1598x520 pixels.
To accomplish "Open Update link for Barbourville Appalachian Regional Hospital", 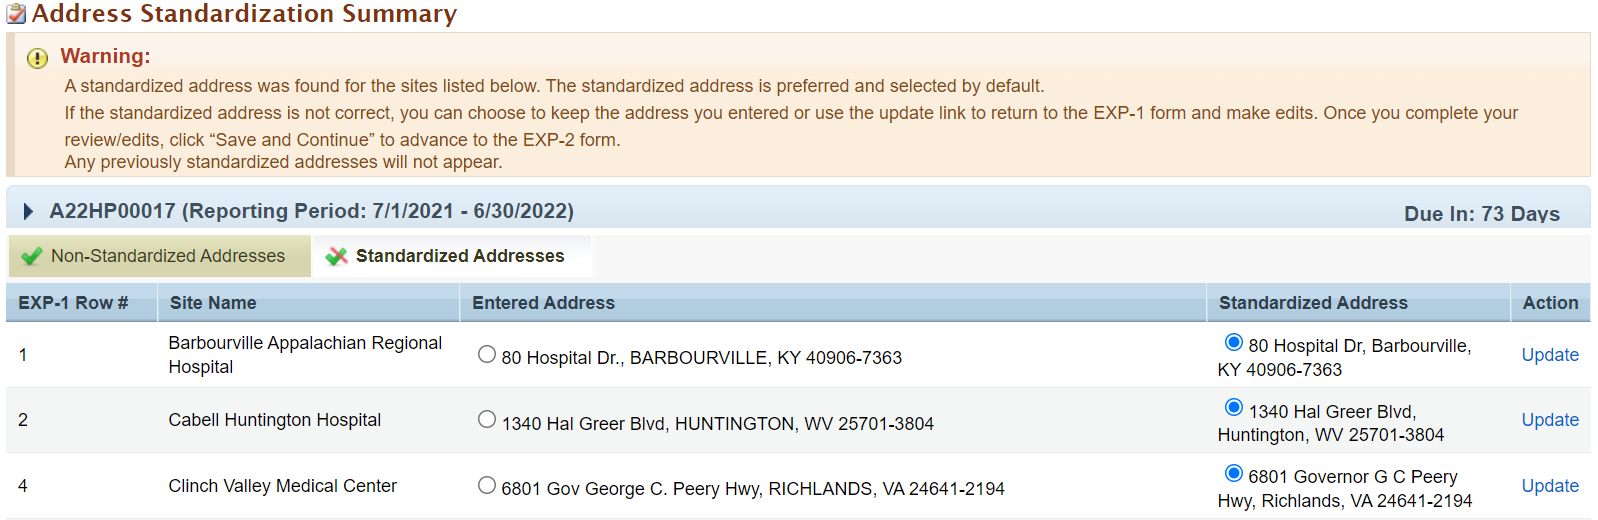I will pos(1550,355).
